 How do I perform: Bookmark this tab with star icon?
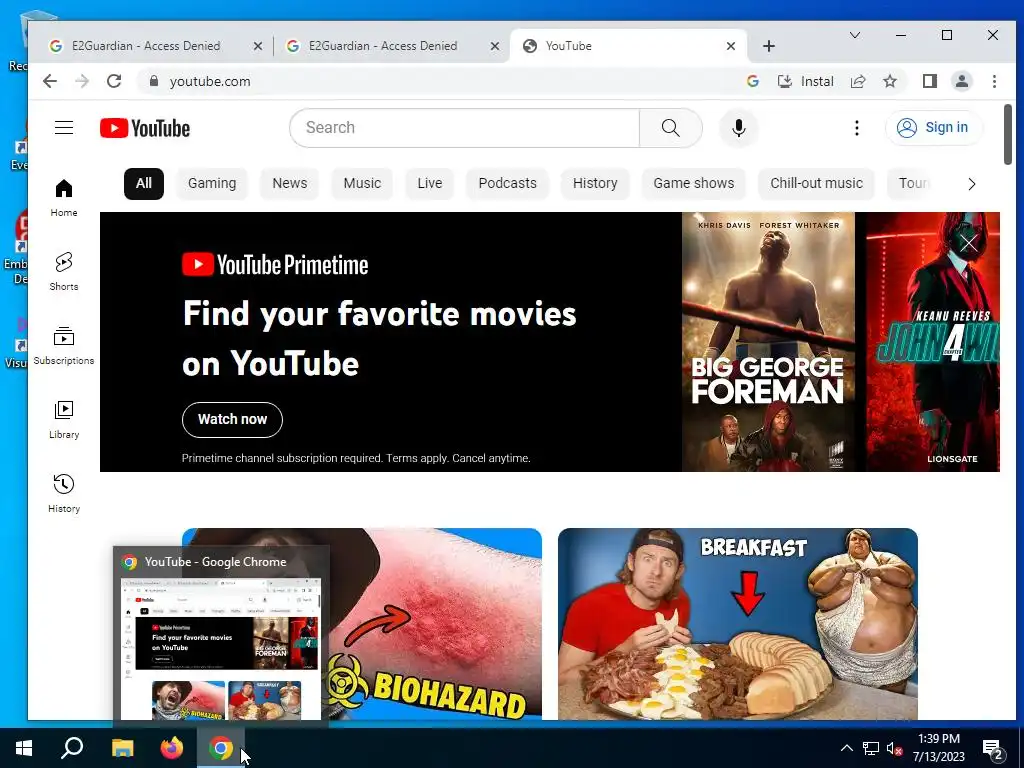[x=890, y=81]
